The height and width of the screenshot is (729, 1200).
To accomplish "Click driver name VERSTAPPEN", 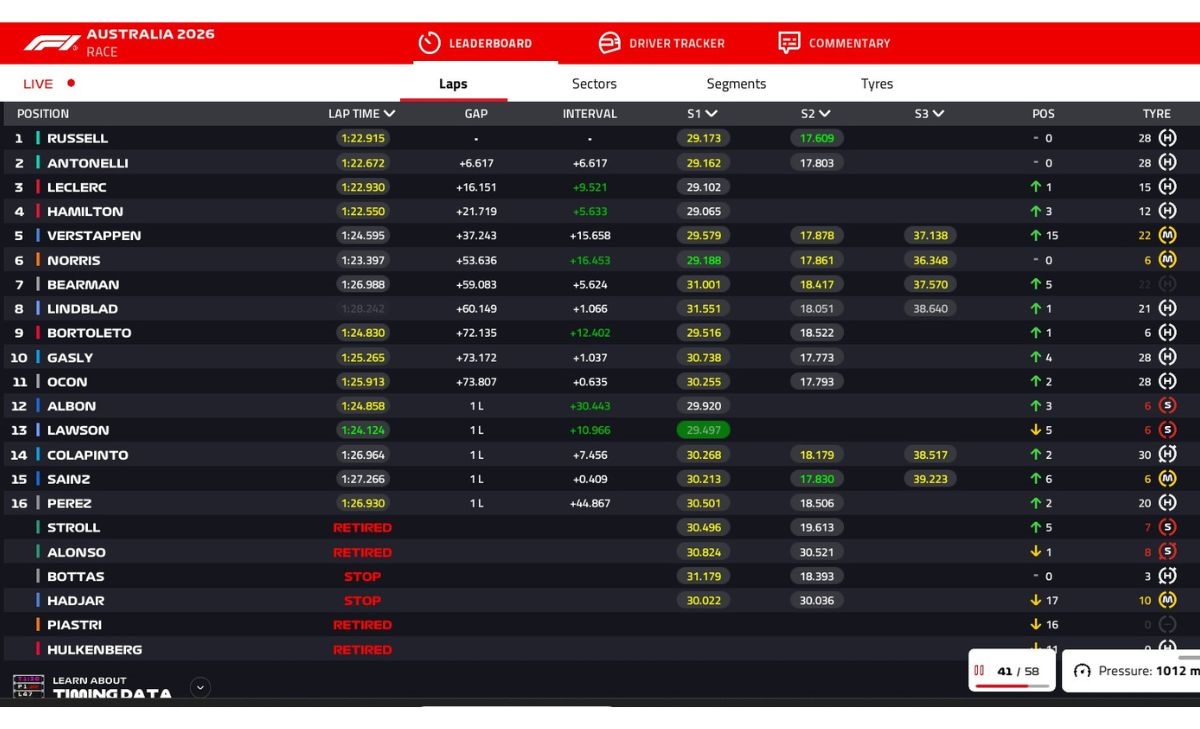I will [94, 236].
